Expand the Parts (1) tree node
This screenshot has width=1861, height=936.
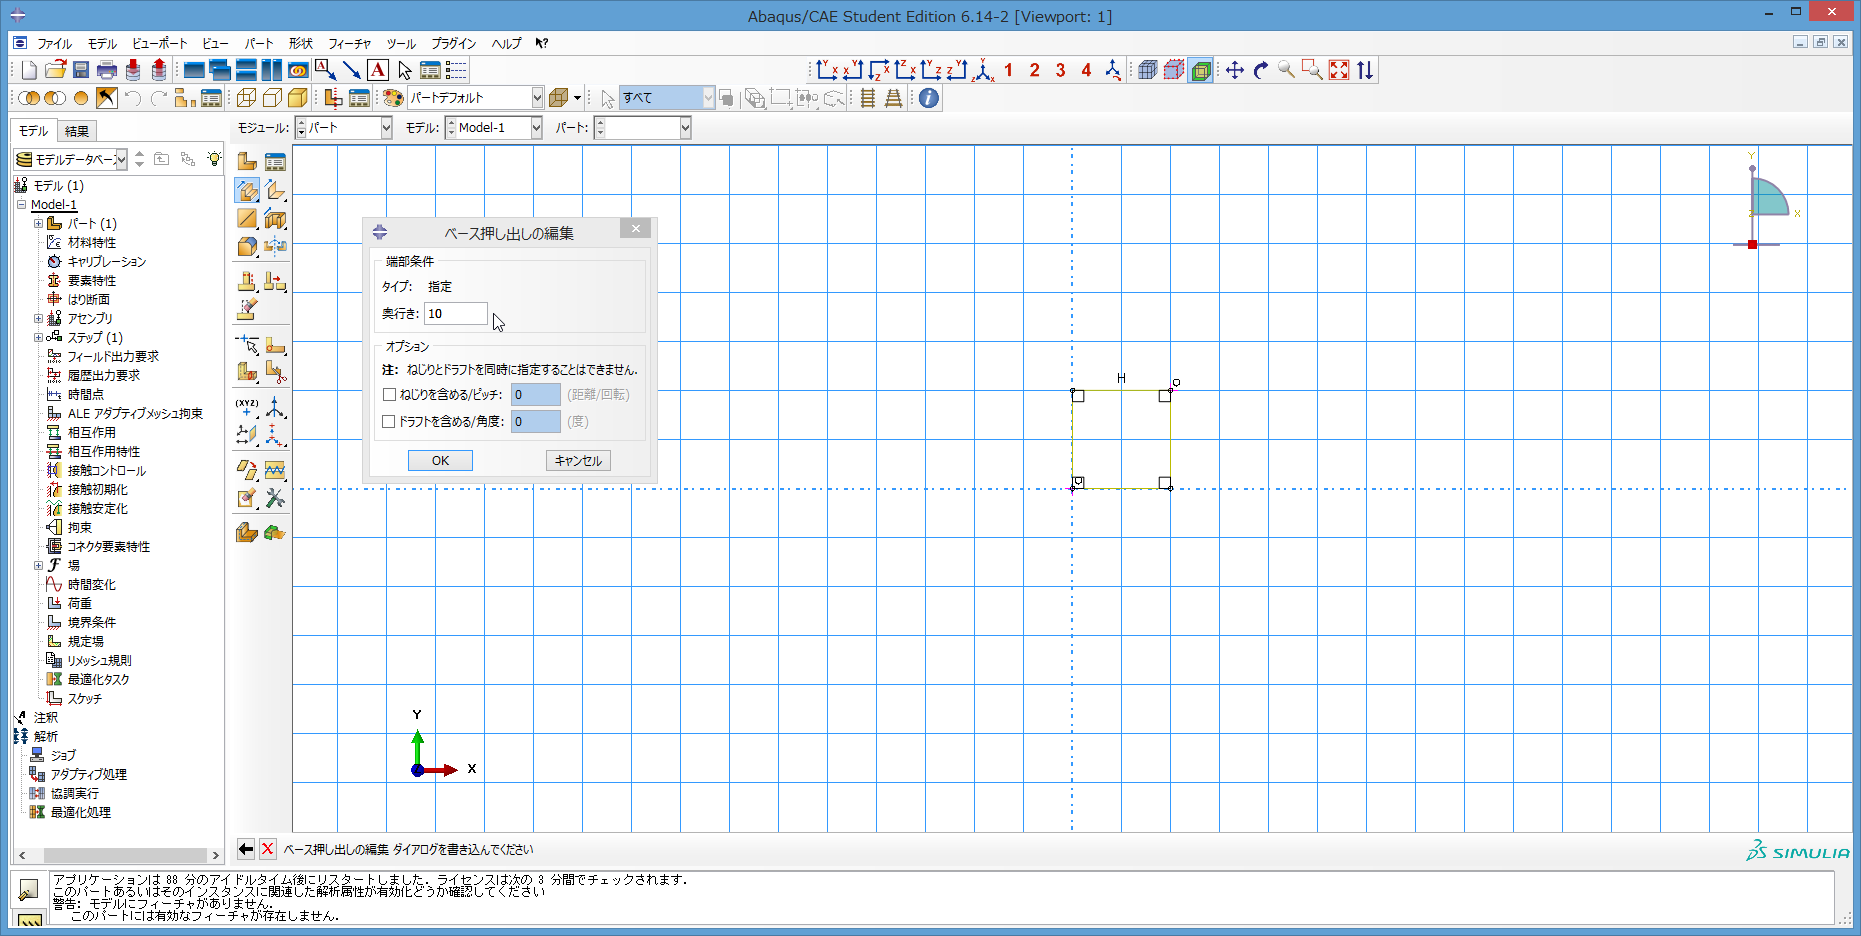[x=38, y=224]
